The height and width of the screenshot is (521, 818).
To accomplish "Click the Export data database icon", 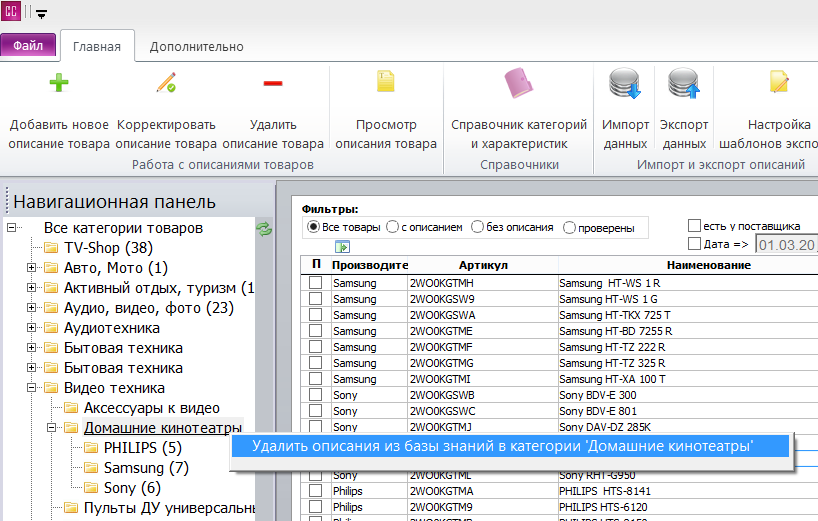I will [684, 83].
